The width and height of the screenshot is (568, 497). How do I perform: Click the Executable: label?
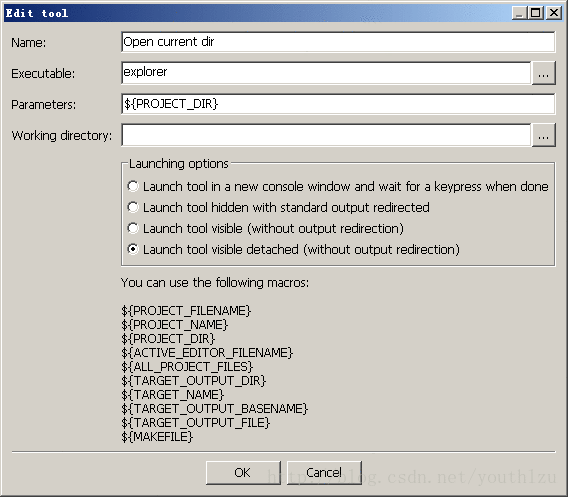(x=43, y=74)
